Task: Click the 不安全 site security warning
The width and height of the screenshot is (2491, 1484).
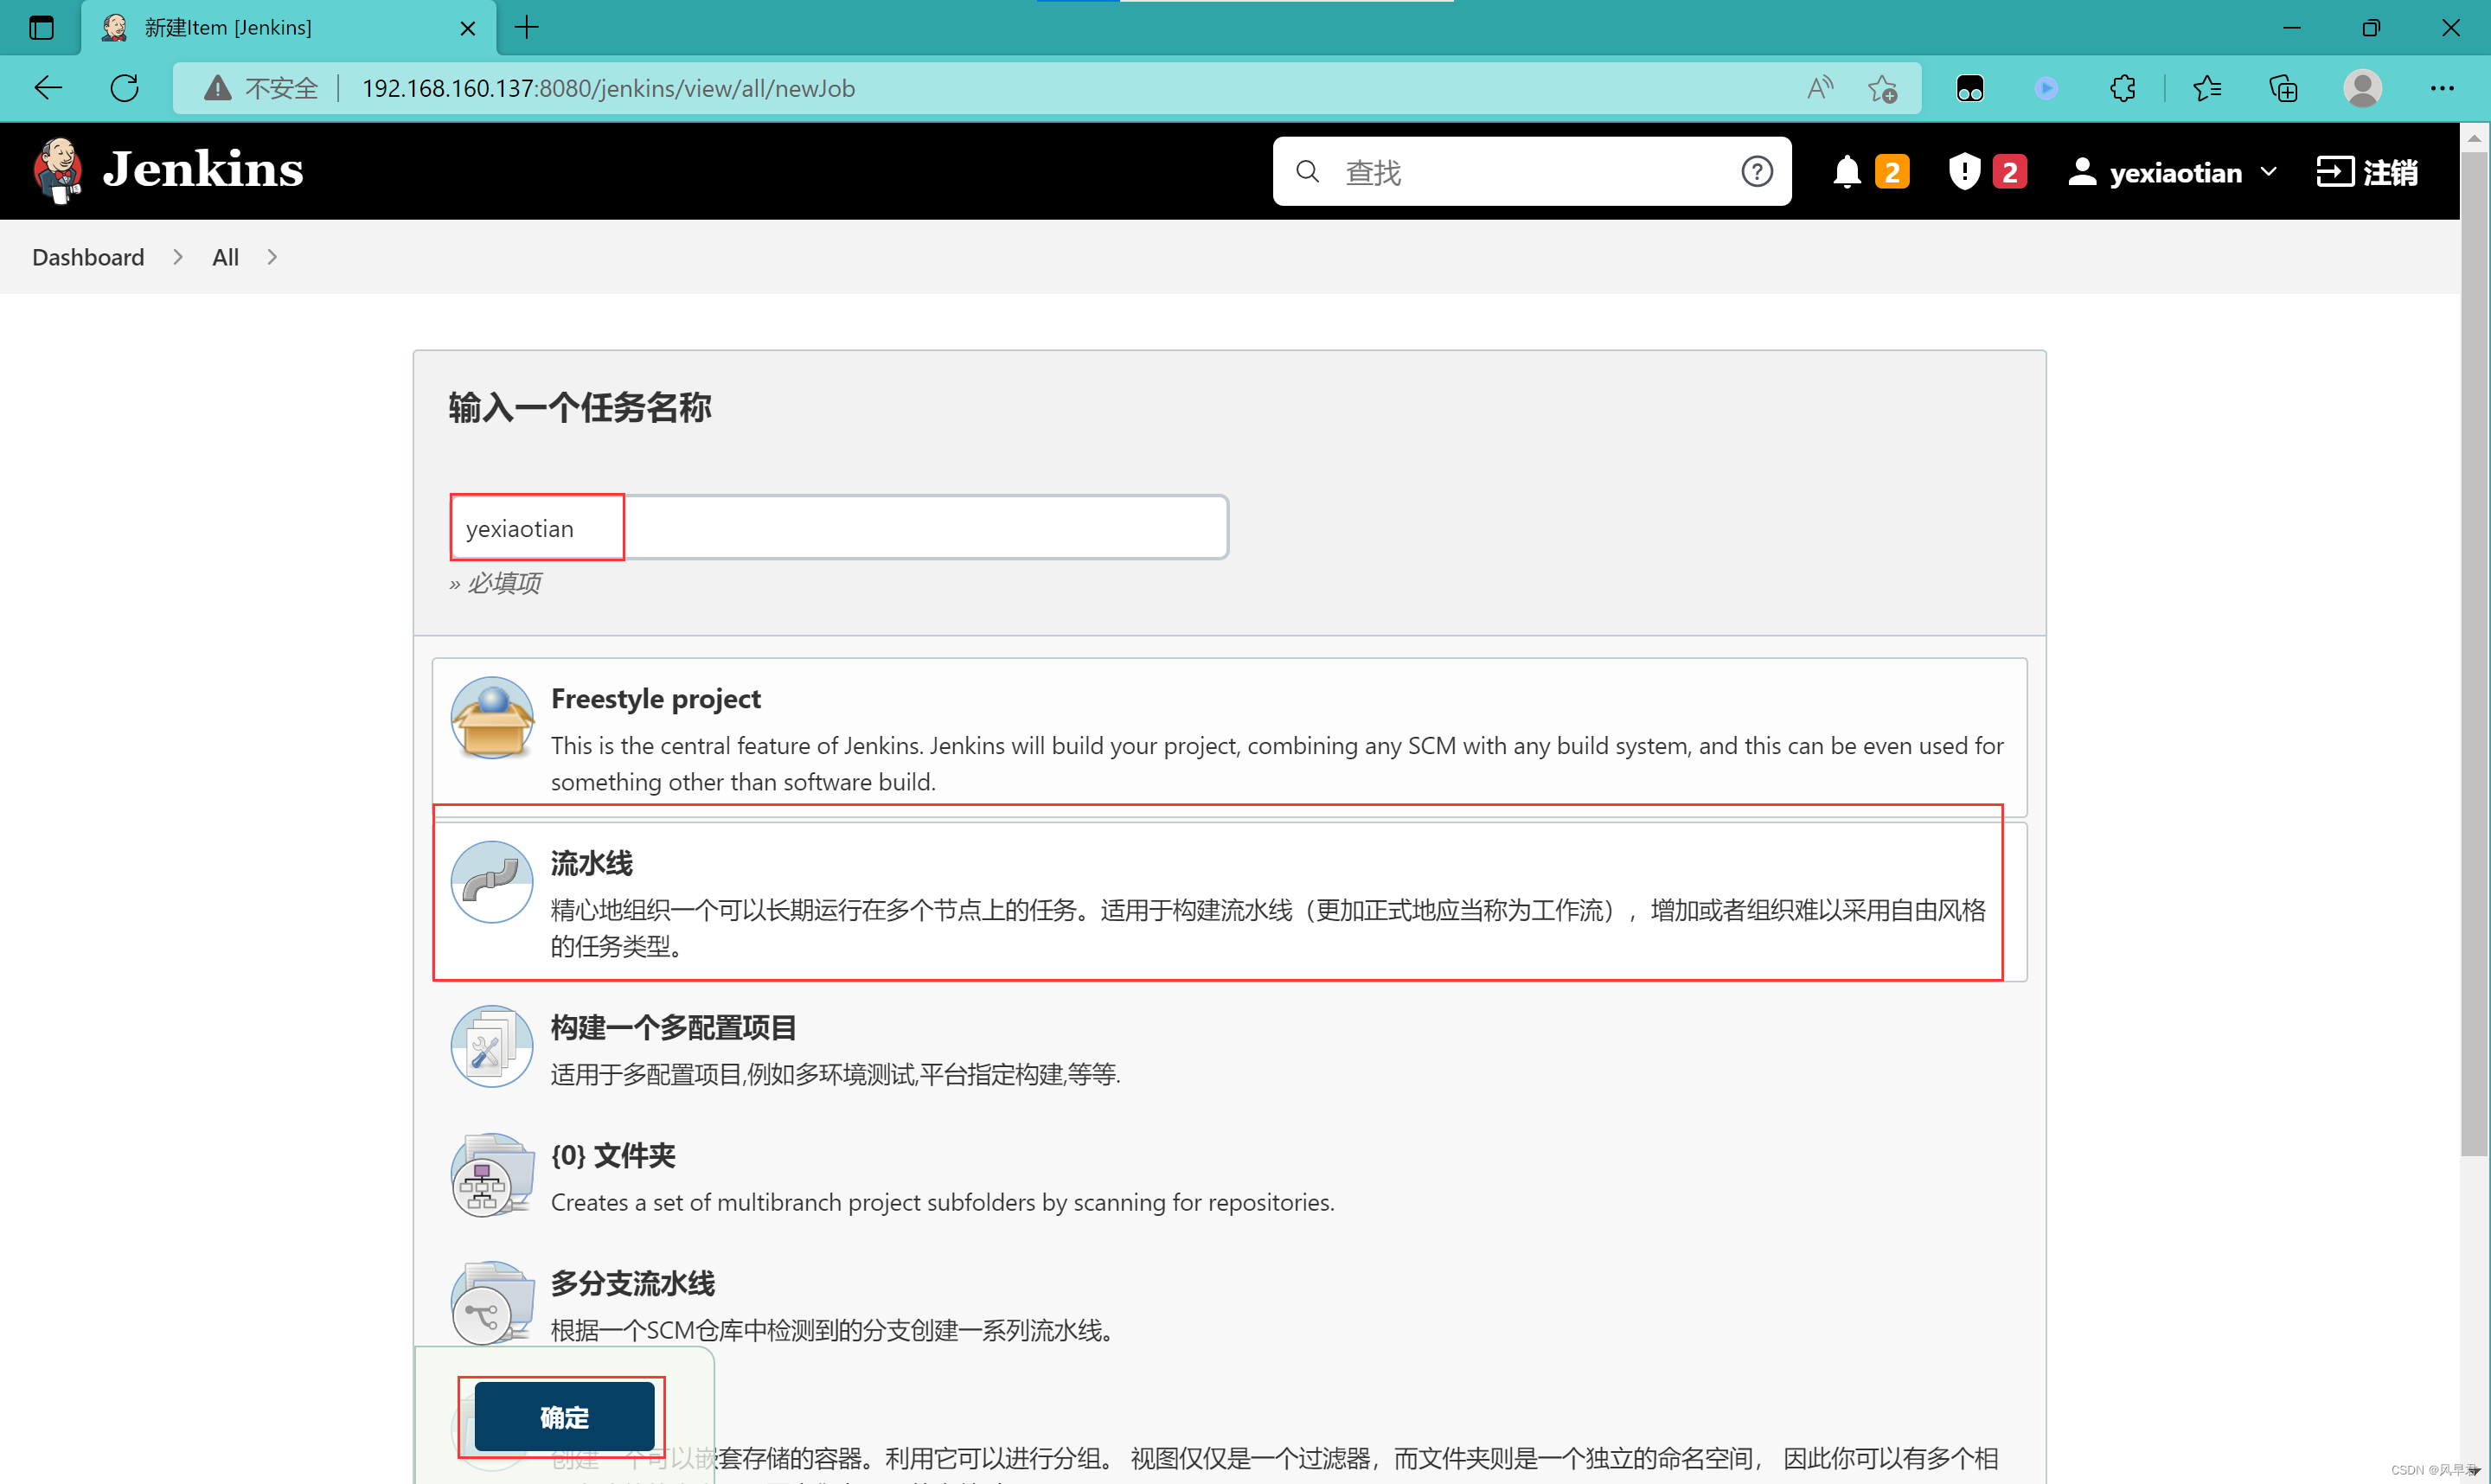Action: click(260, 88)
